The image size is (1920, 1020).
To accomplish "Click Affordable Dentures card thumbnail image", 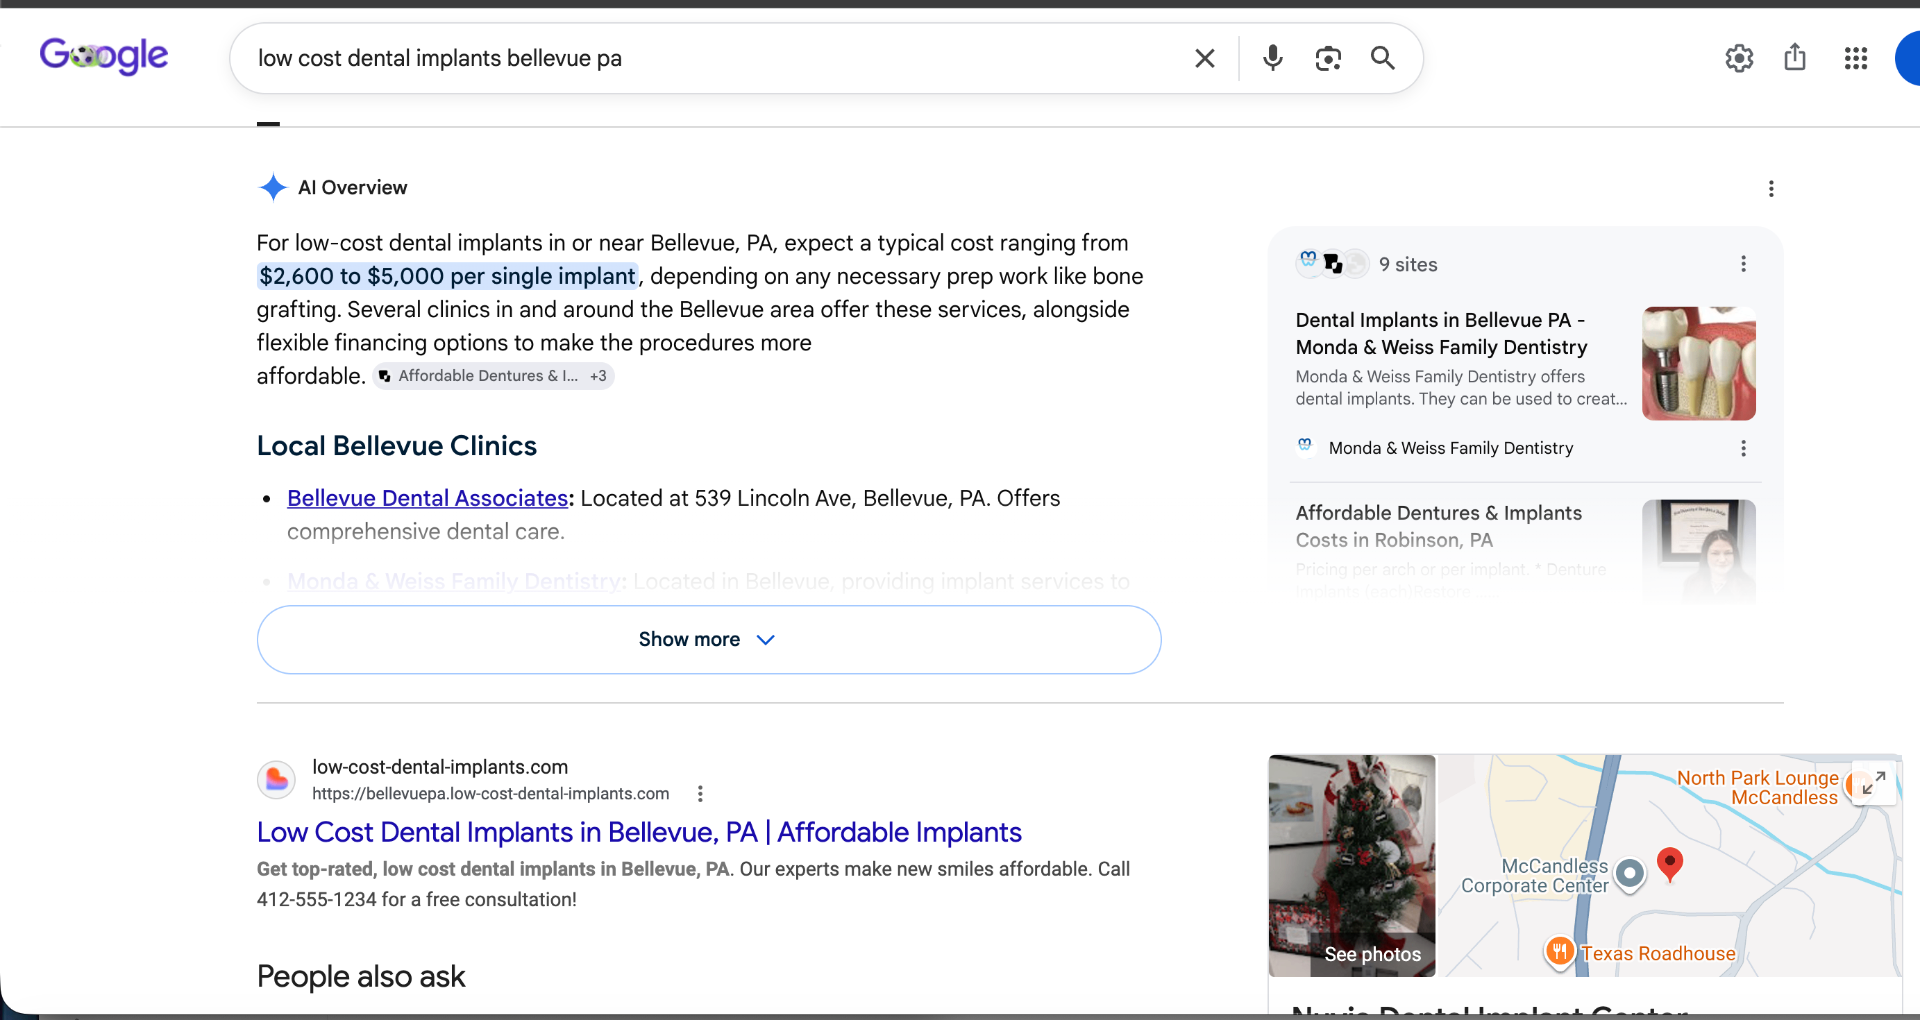I will 1699,551.
